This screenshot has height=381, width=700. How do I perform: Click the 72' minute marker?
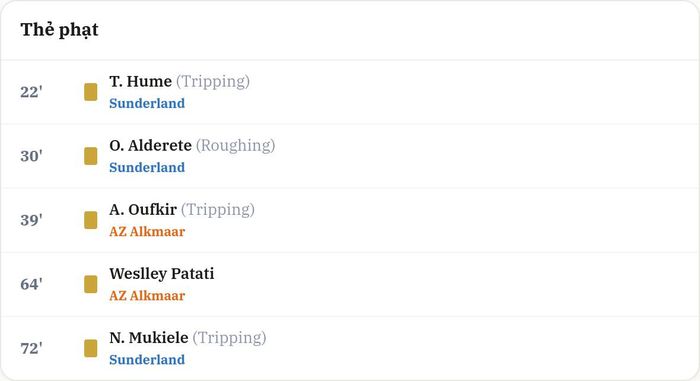pyautogui.click(x=31, y=348)
